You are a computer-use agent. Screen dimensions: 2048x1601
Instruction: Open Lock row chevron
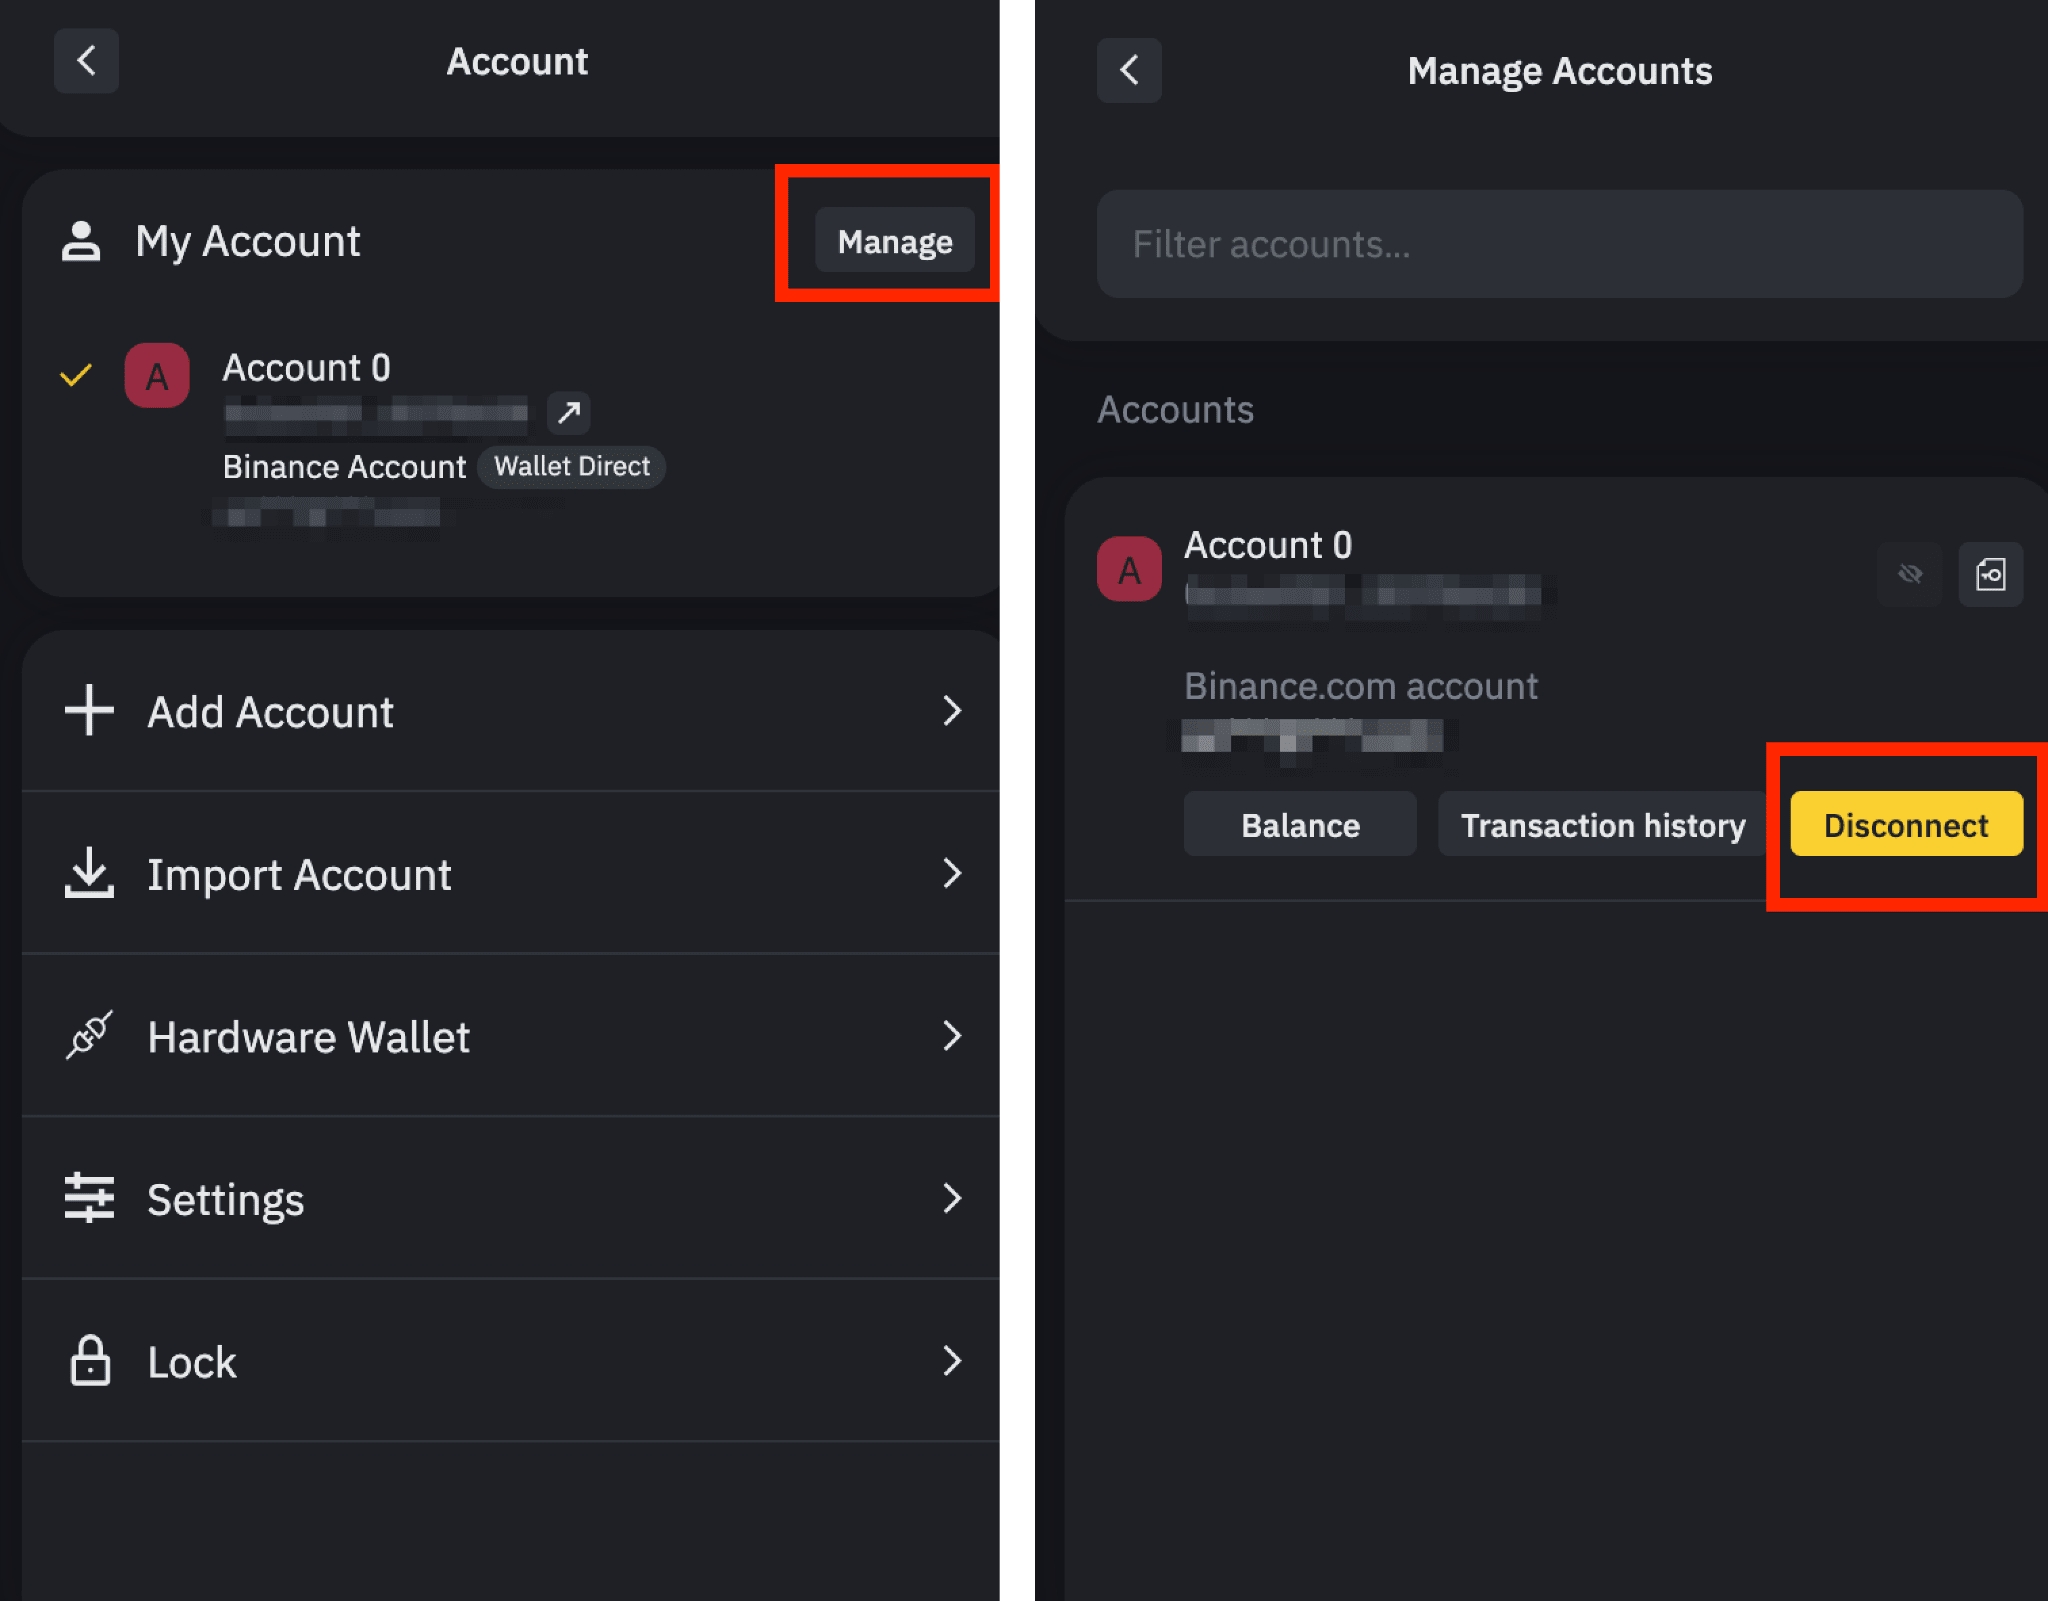click(x=951, y=1361)
